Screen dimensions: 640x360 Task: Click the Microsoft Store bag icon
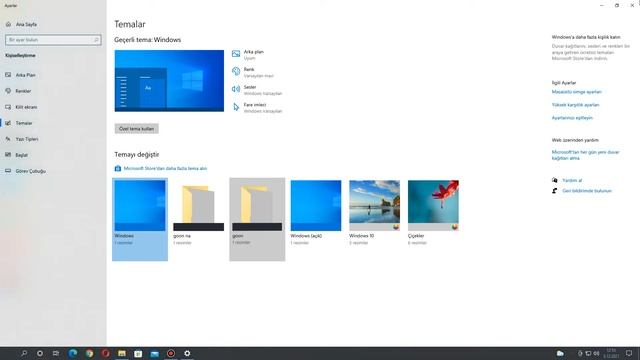tap(118, 168)
